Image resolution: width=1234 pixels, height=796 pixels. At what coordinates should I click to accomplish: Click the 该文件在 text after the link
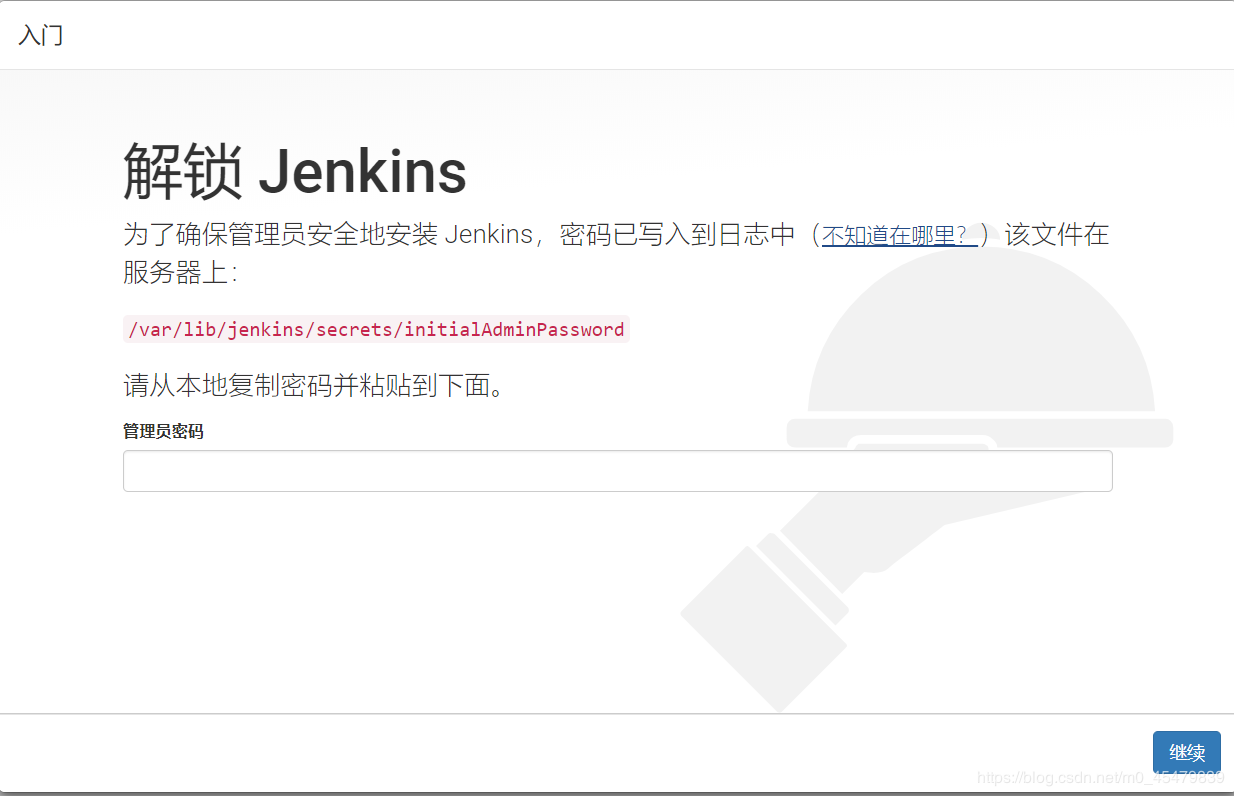(1057, 235)
